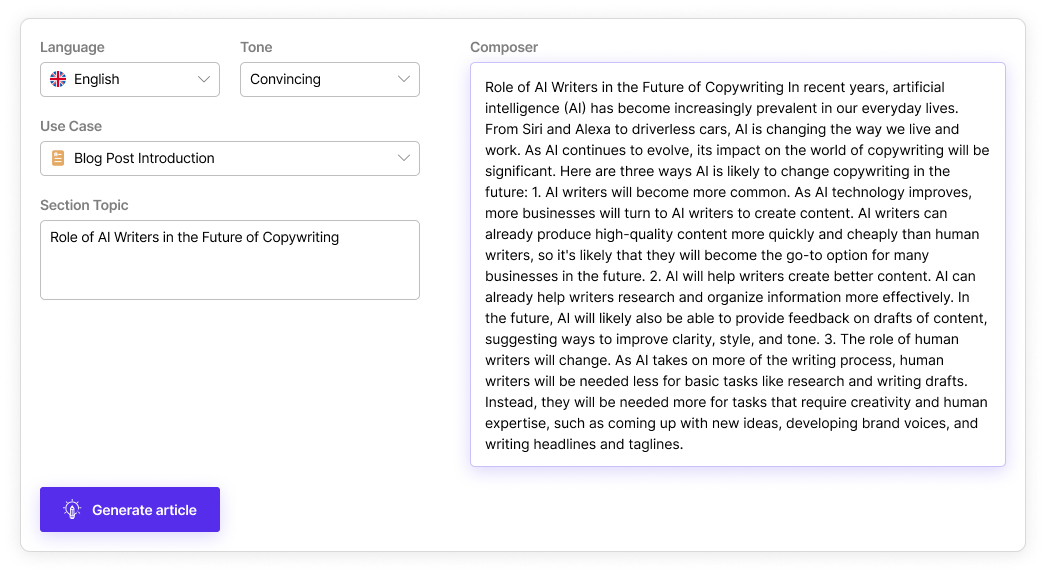Click the lightbulb icon on Generate button
The height and width of the screenshot is (574, 1046).
tap(72, 509)
